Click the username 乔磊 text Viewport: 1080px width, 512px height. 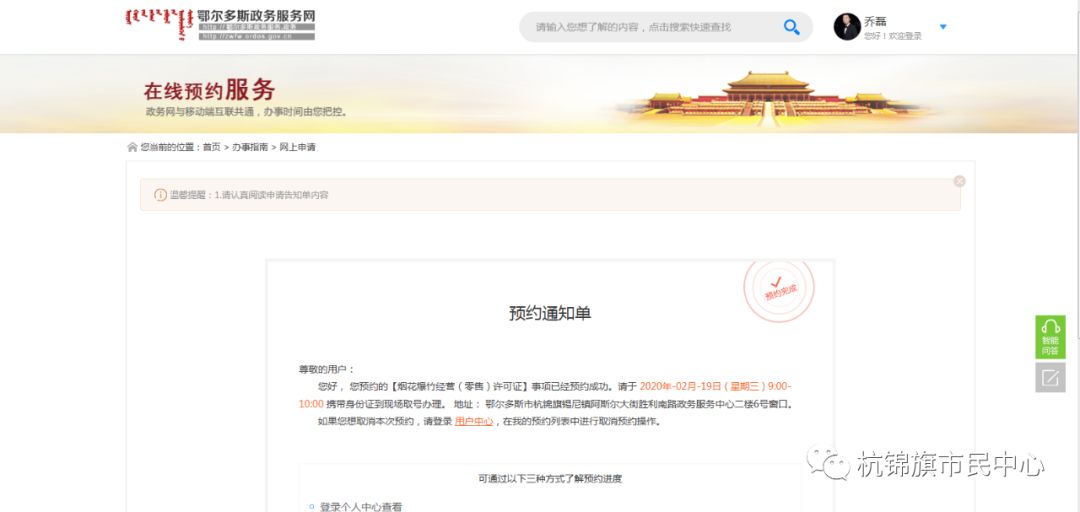pyautogui.click(x=875, y=21)
